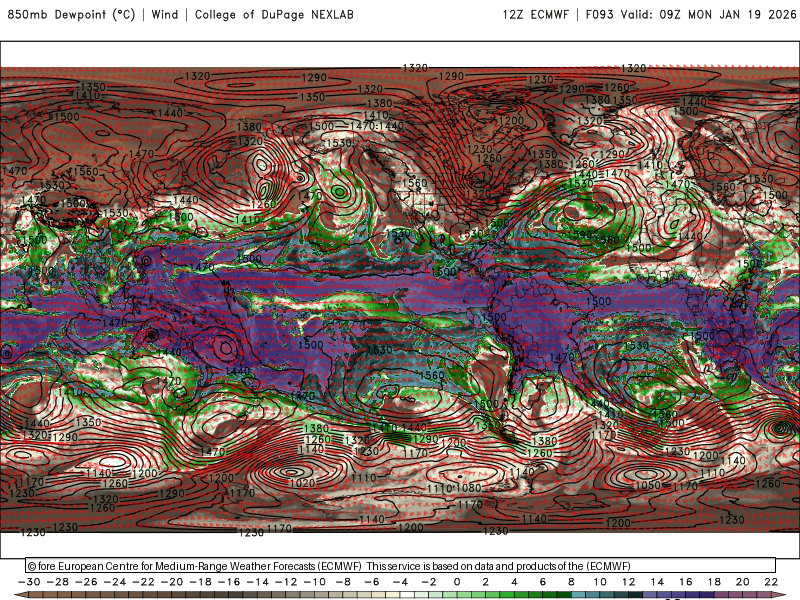Screen dimensions: 800x600
Task: Click the -12 value on the color scale
Action: pyautogui.click(x=287, y=582)
